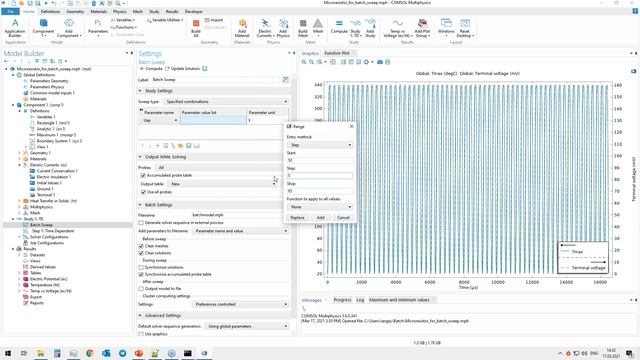640x360 pixels.
Task: Collapse the Study Settings section
Action: tap(140, 91)
